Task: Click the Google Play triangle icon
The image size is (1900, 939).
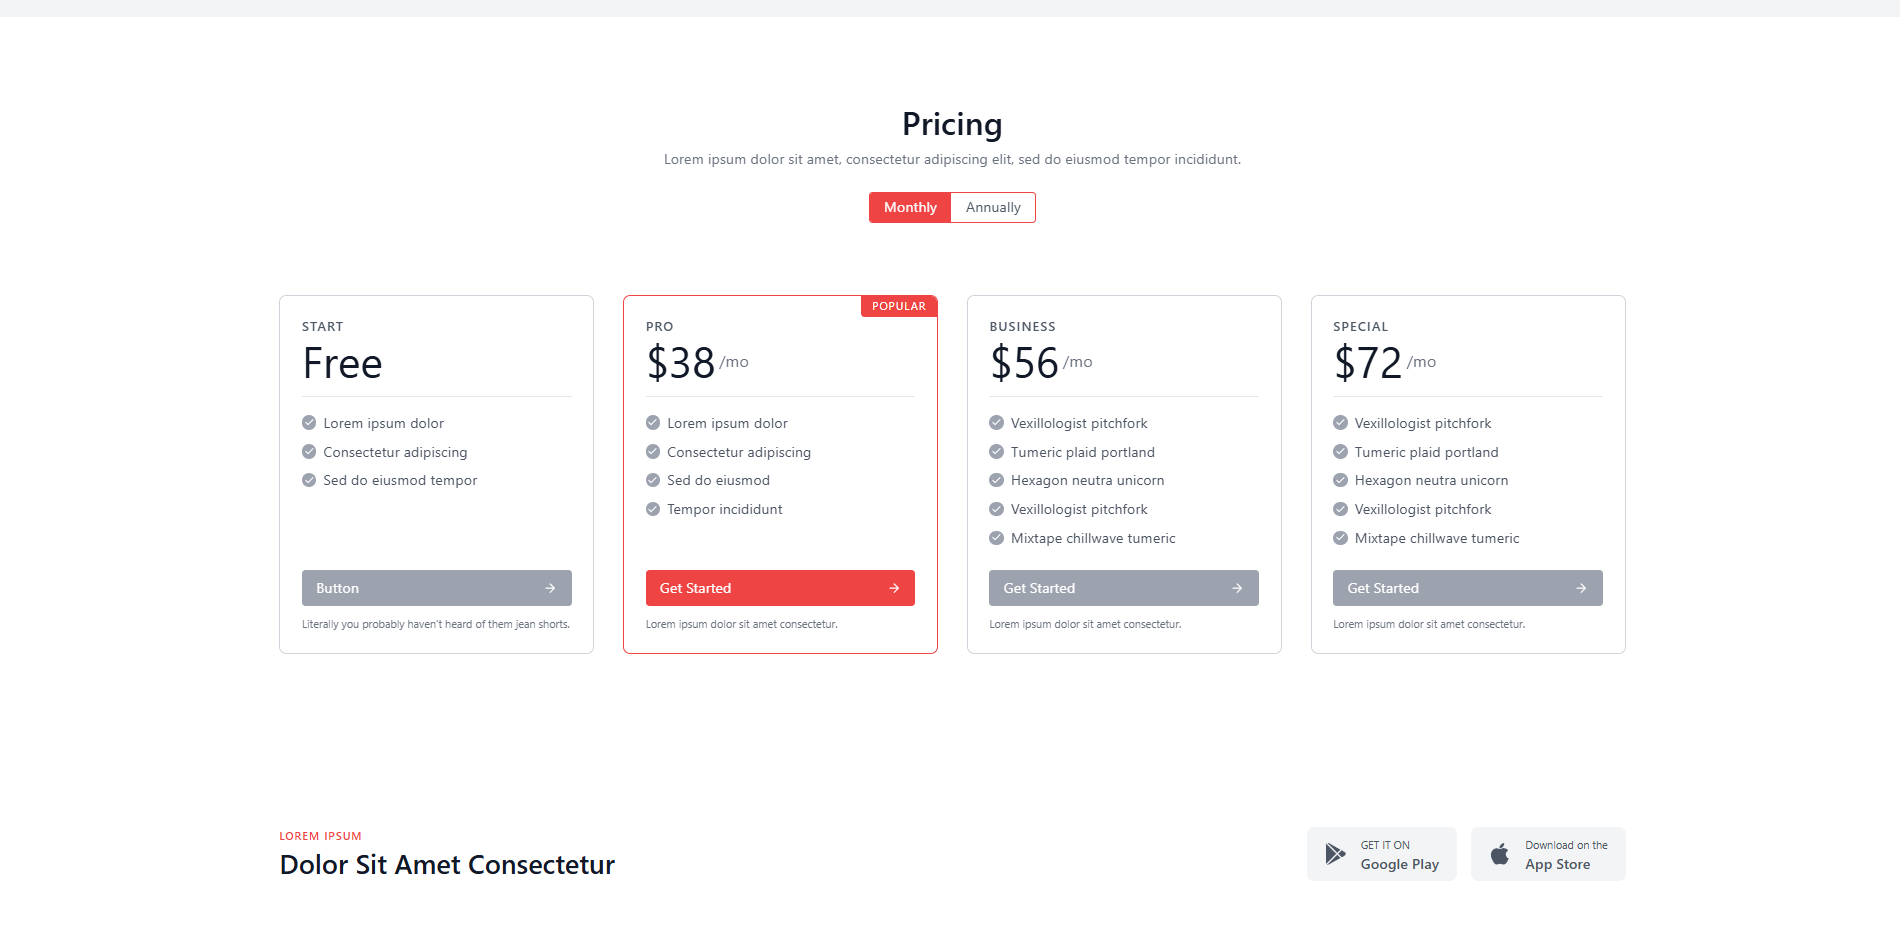Action: click(x=1335, y=854)
